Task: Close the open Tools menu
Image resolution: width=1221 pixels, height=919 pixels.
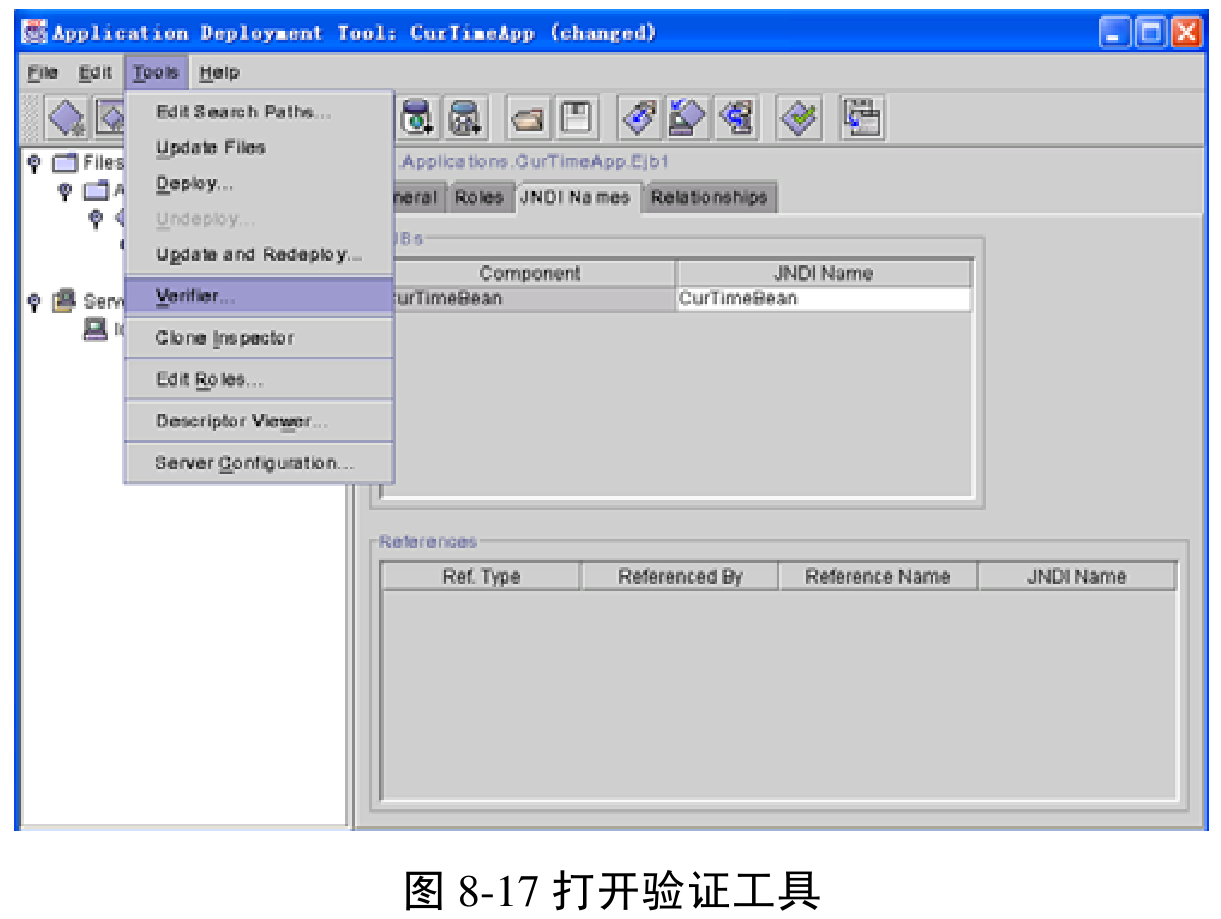Action: tap(156, 73)
